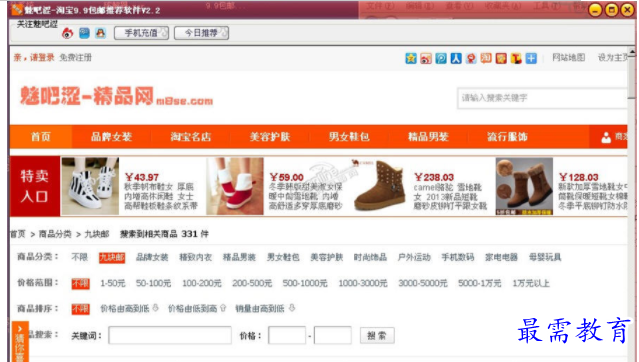Click 免费注册 register link
Viewport: 639px width, 362px height.
click(75, 57)
